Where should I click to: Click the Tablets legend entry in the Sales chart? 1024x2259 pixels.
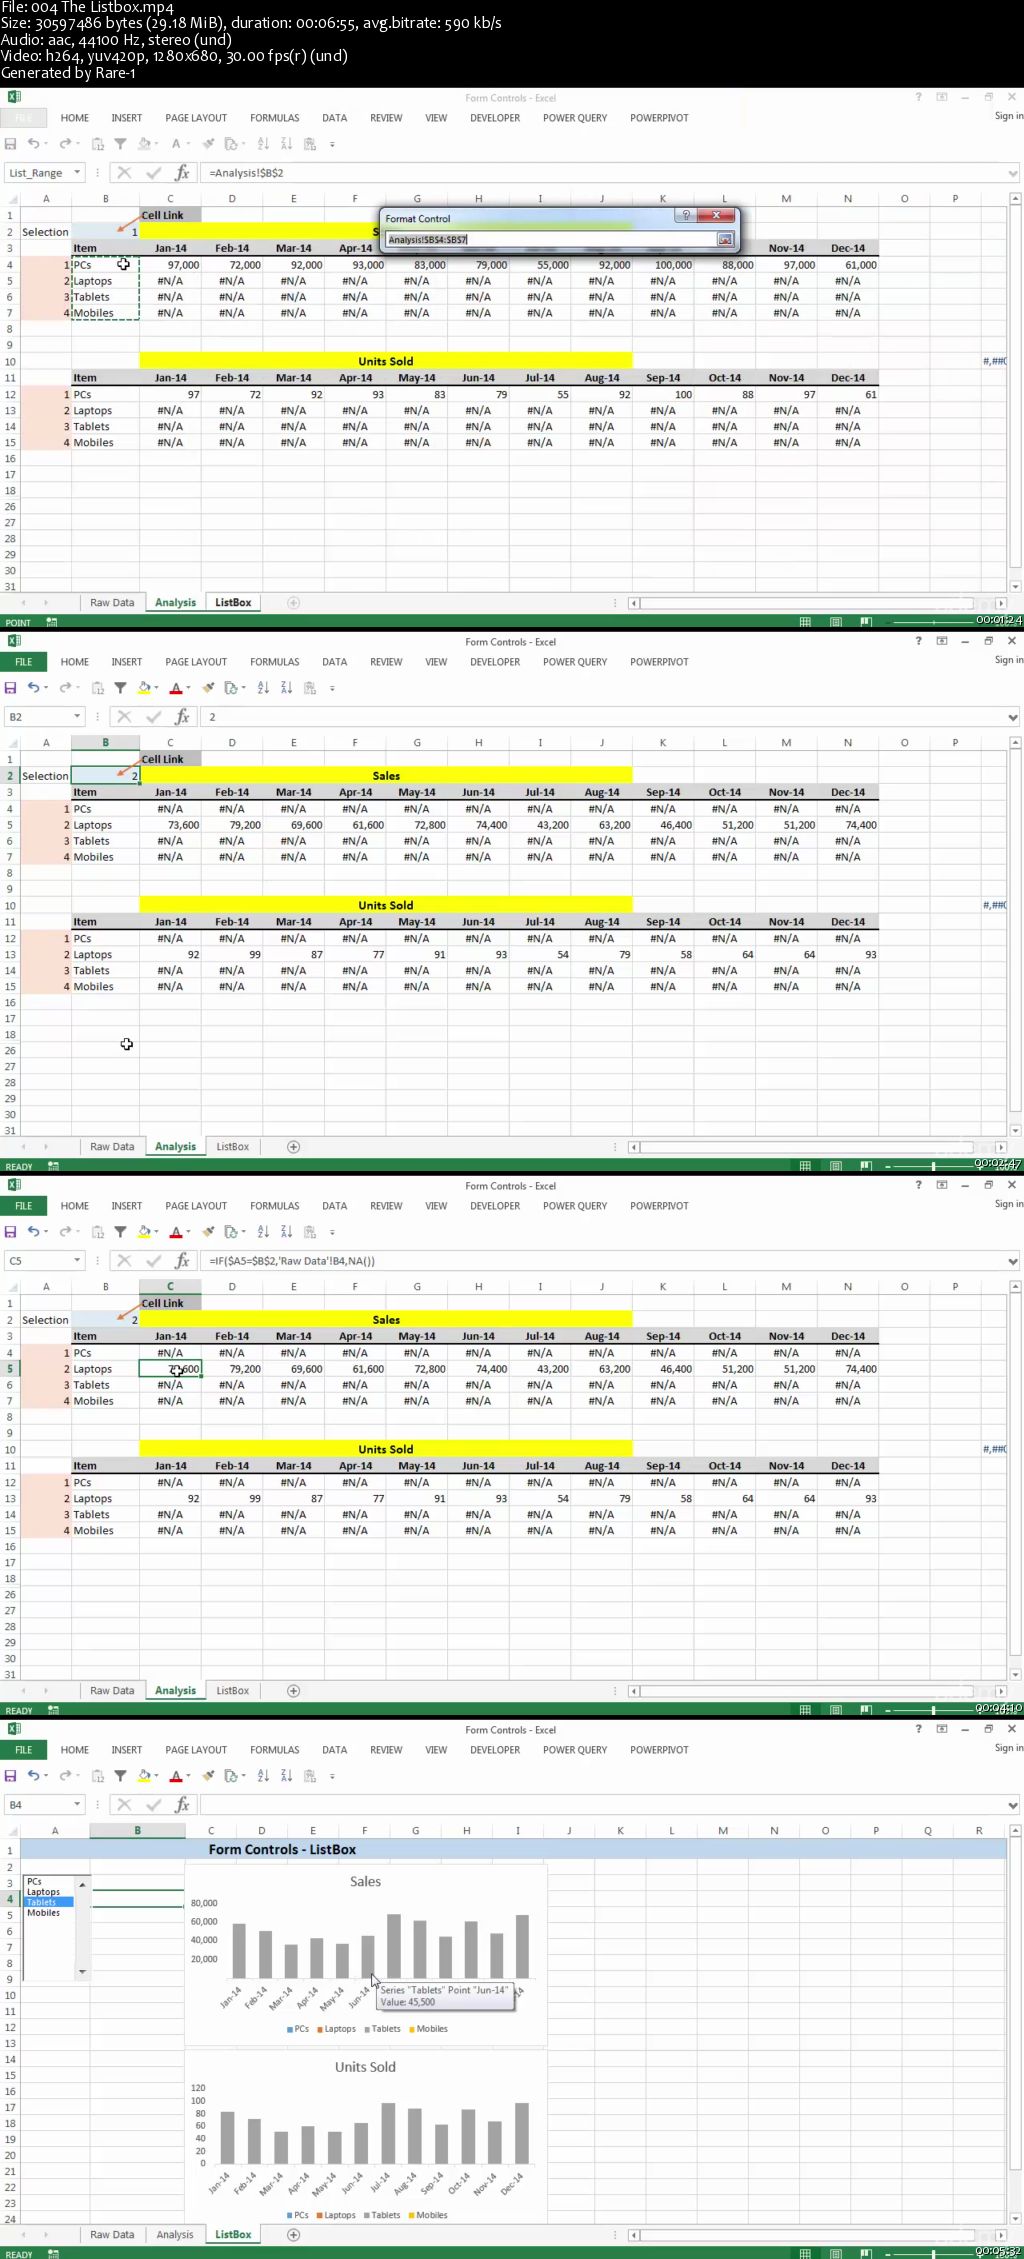coord(382,2029)
